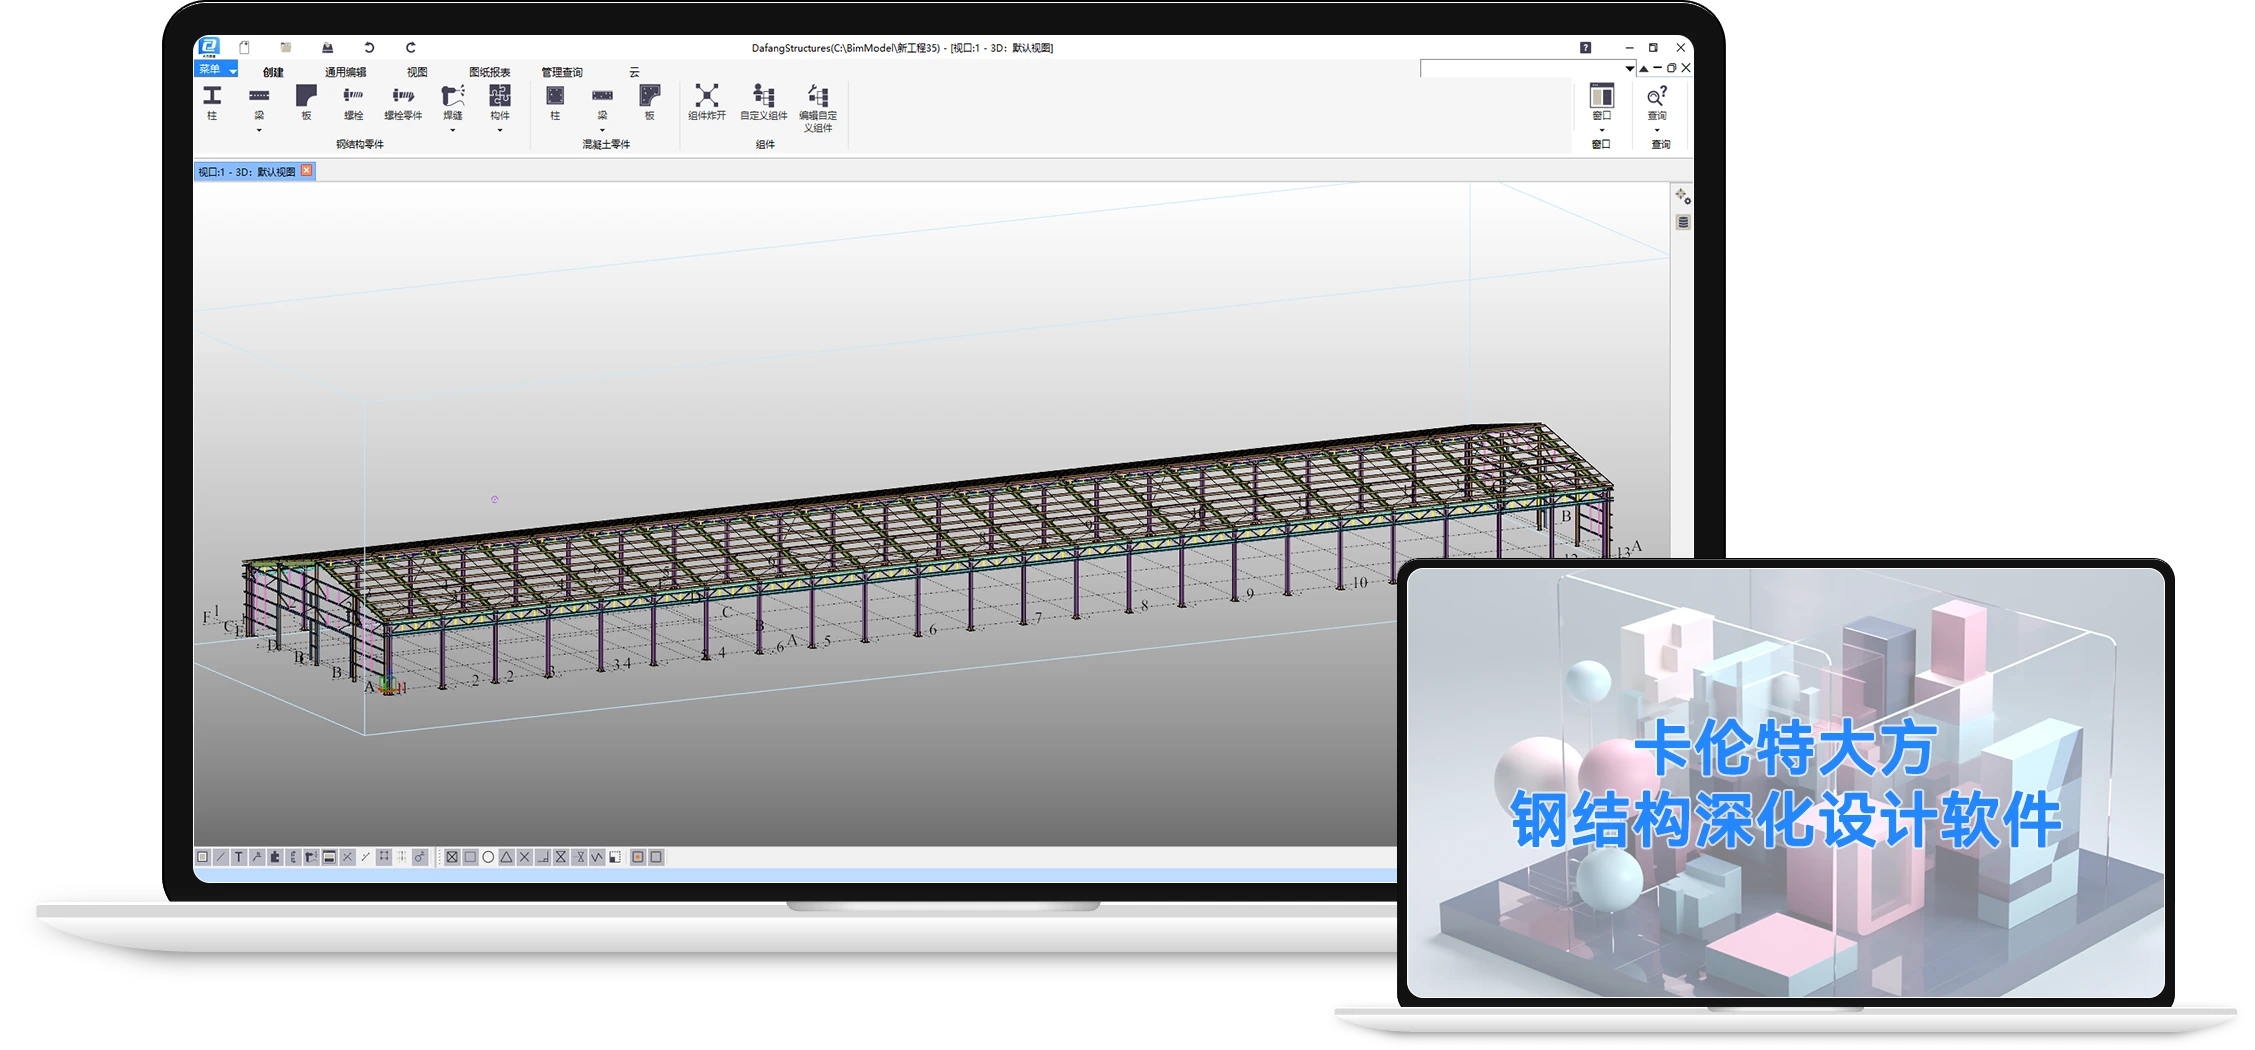Click the help question mark button
This screenshot has height=1050, width=2255.
[x=1585, y=48]
